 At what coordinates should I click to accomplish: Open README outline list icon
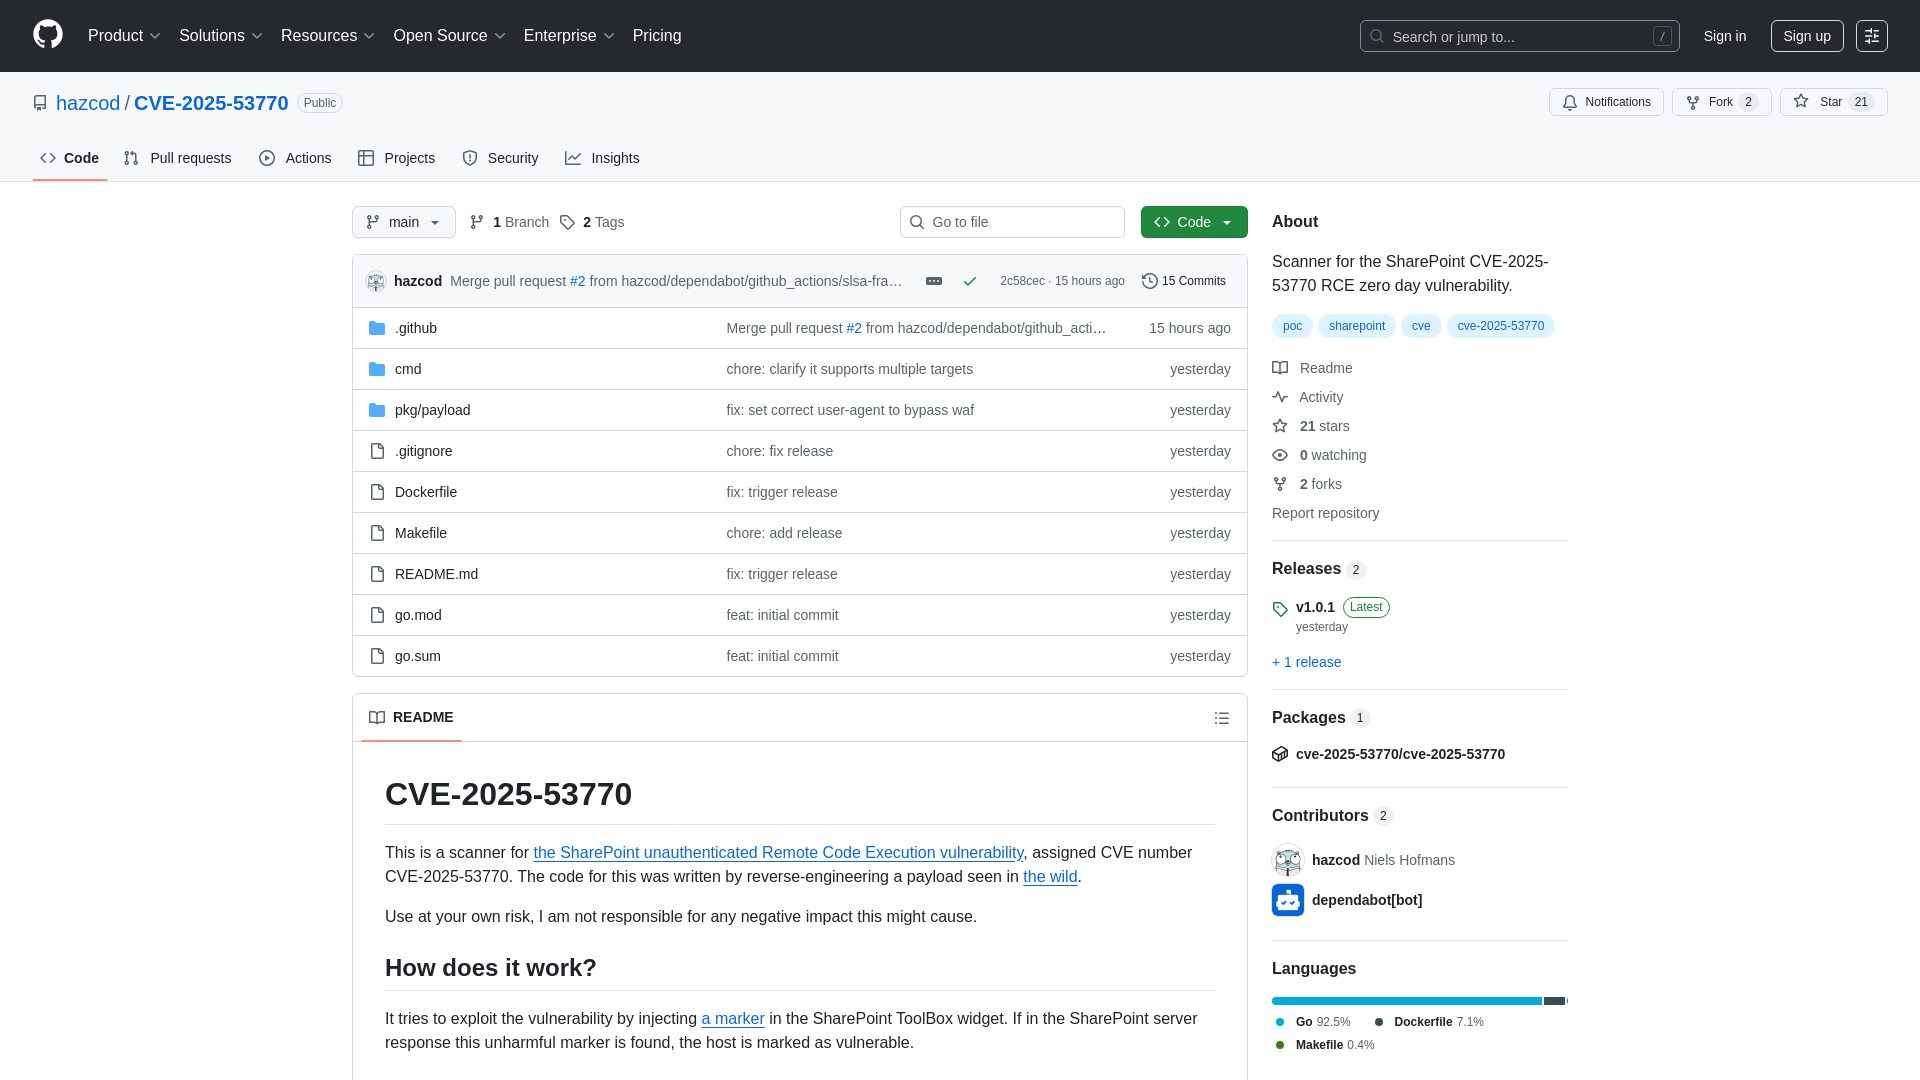pos(1221,718)
